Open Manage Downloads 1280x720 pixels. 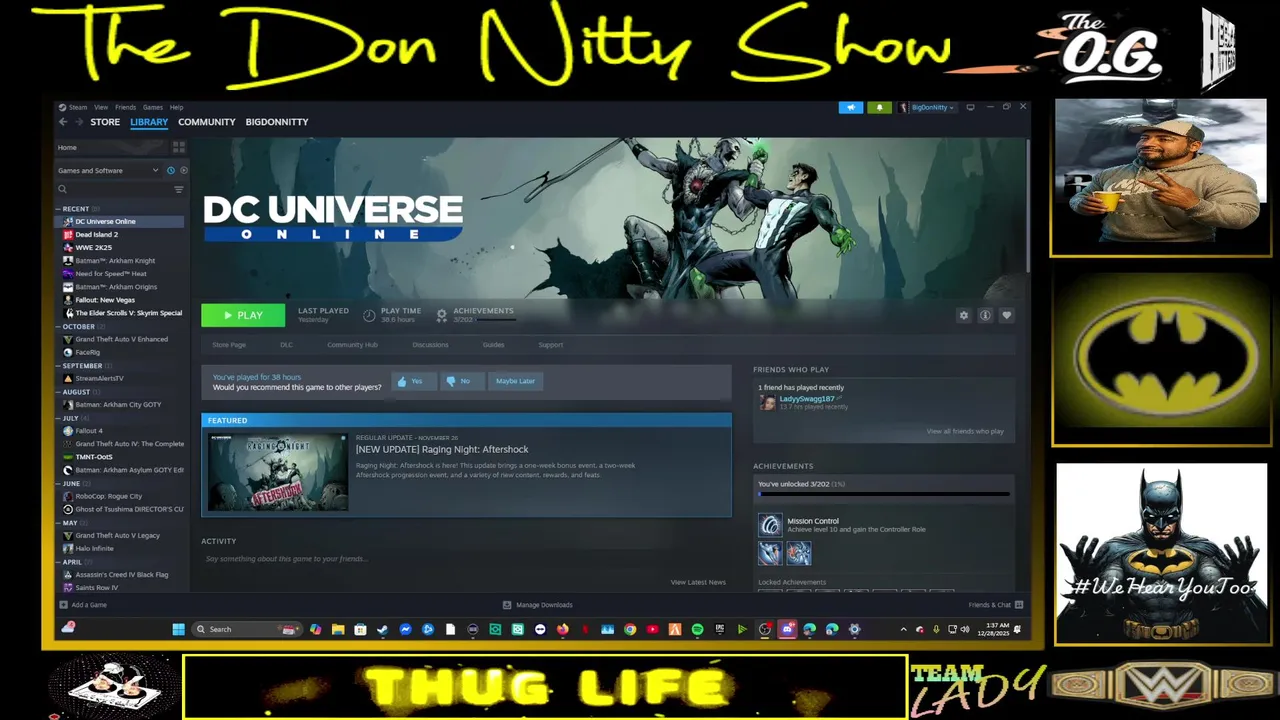[538, 605]
